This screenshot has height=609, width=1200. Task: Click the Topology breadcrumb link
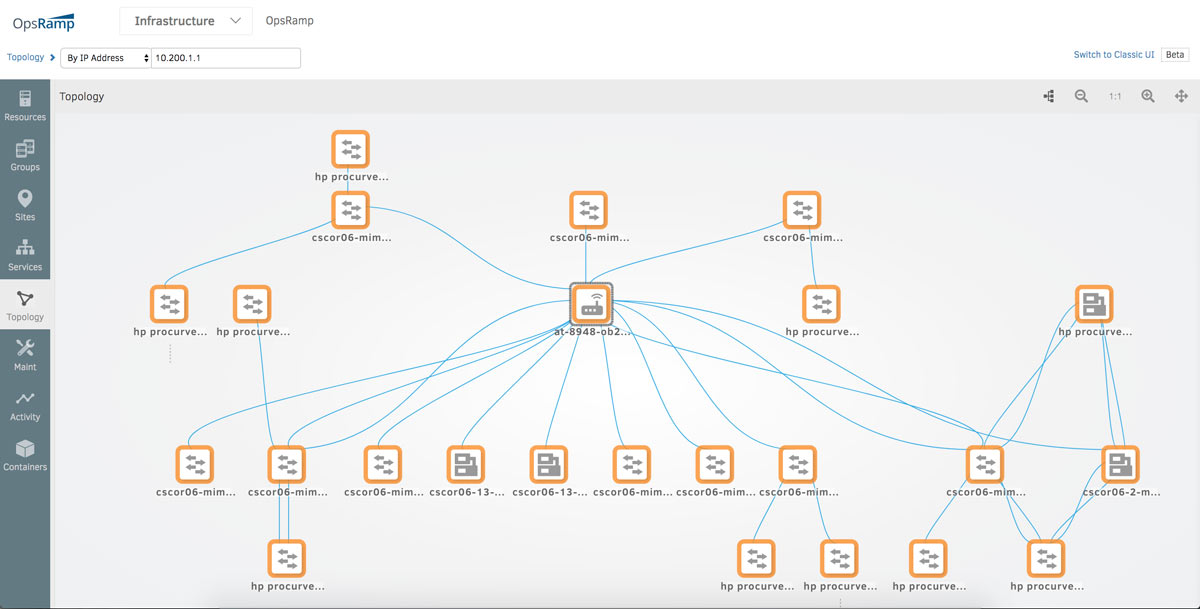26,58
